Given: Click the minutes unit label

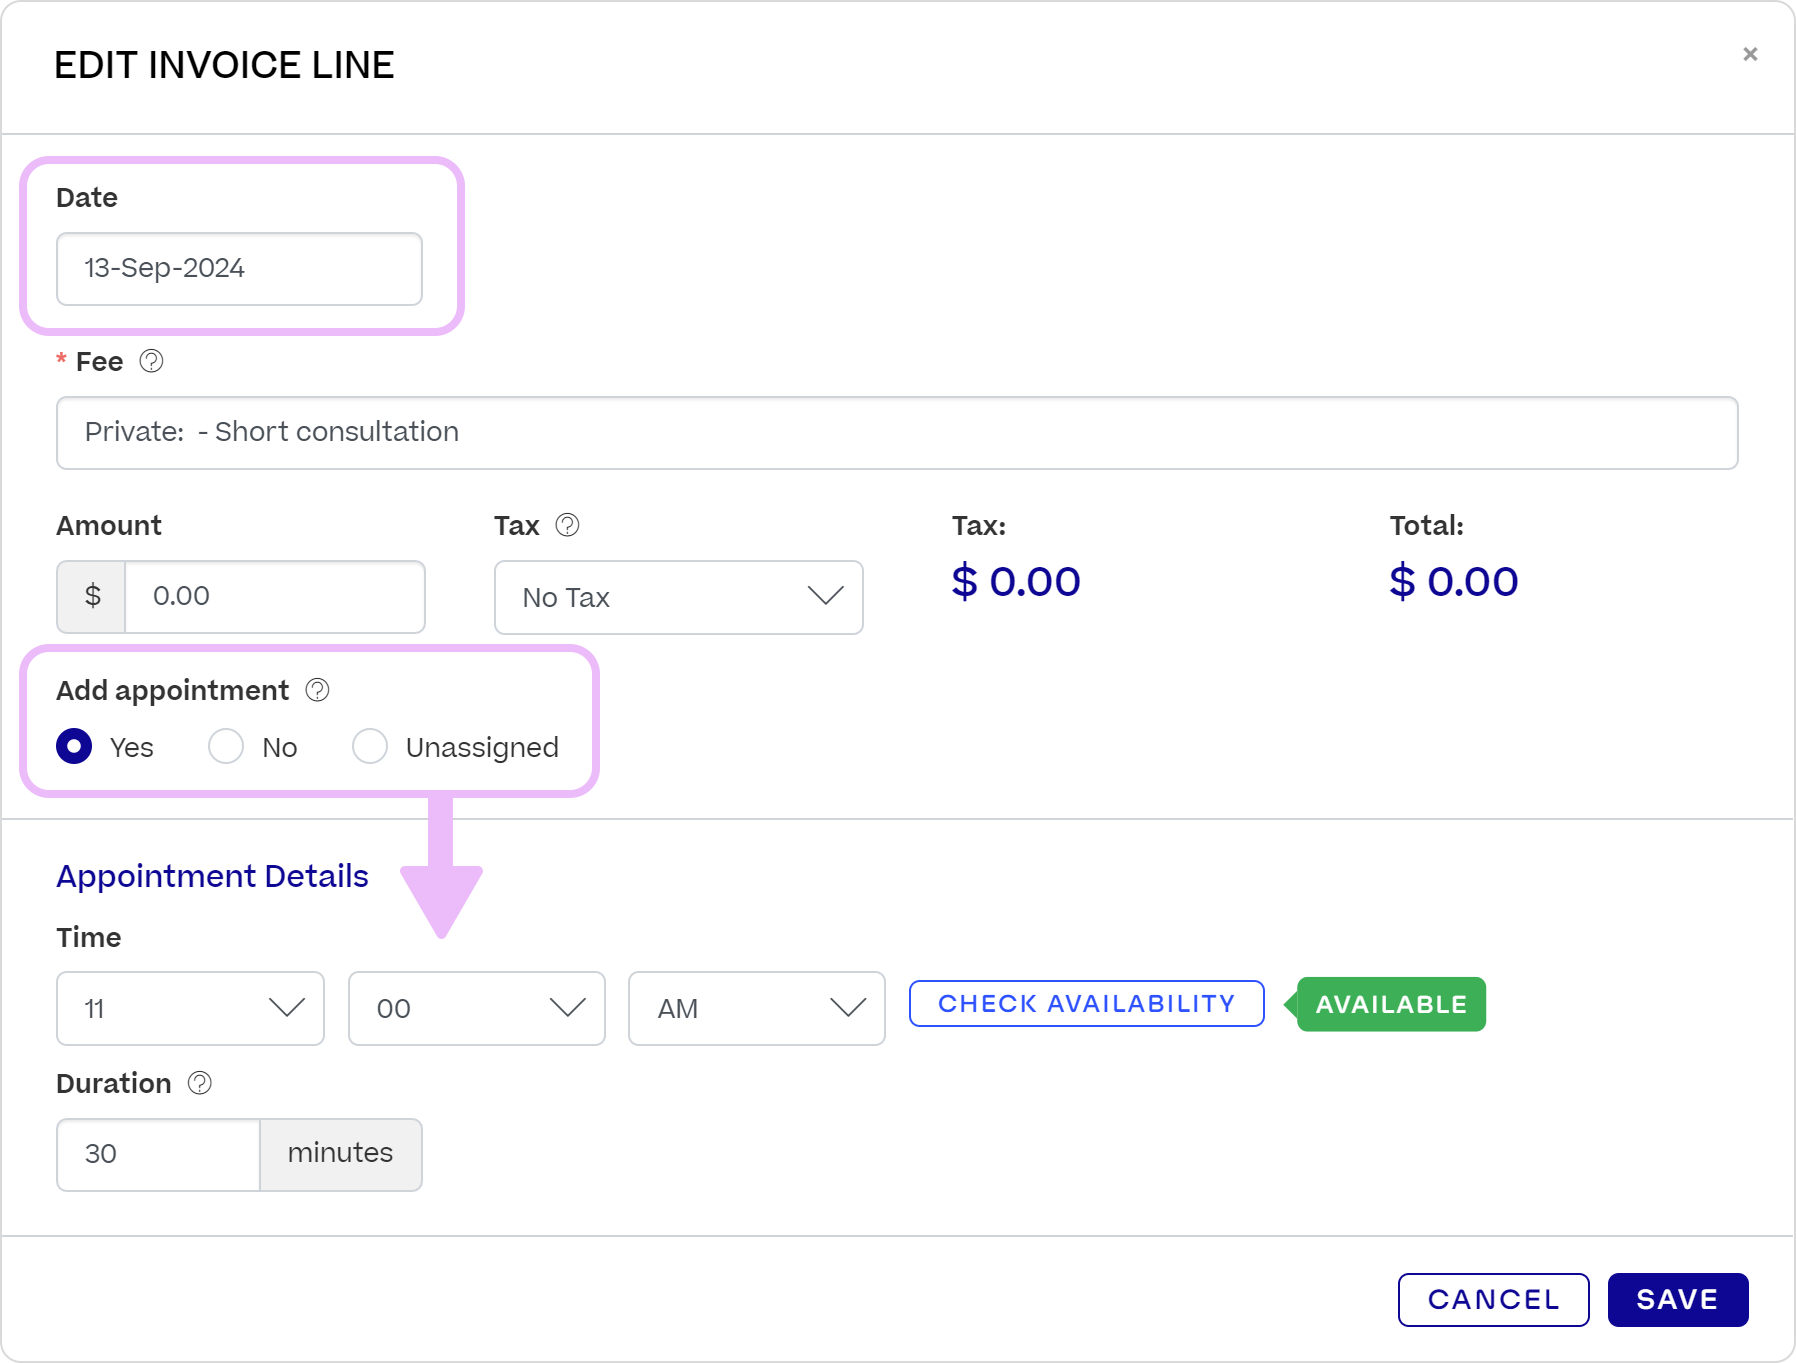Looking at the screenshot, I should (341, 1155).
